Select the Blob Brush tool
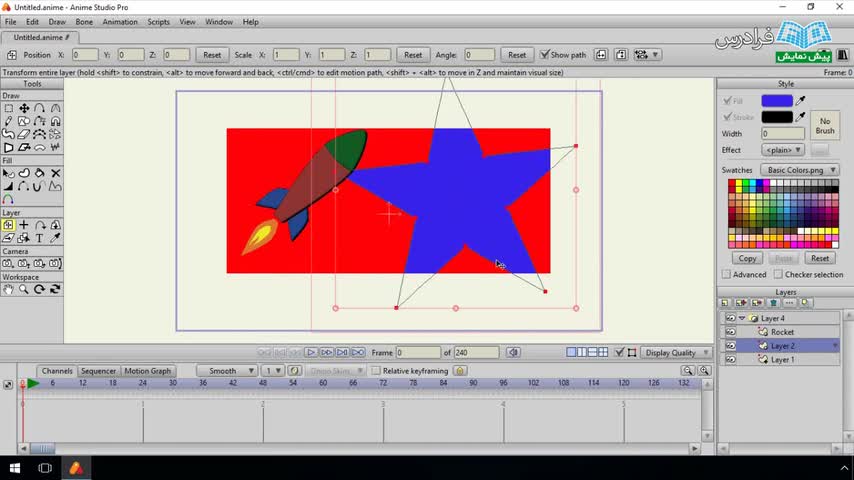The height and width of the screenshot is (480, 854). click(x=8, y=134)
